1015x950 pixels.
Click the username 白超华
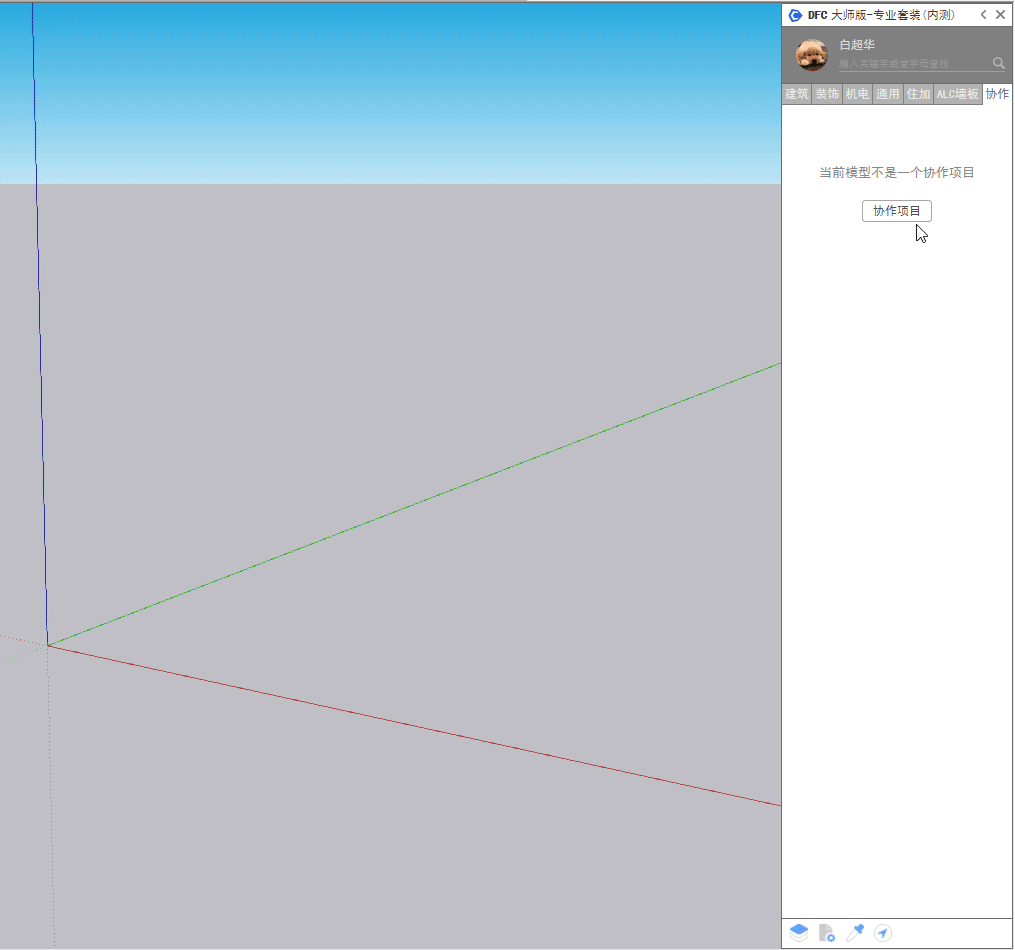[x=857, y=45]
